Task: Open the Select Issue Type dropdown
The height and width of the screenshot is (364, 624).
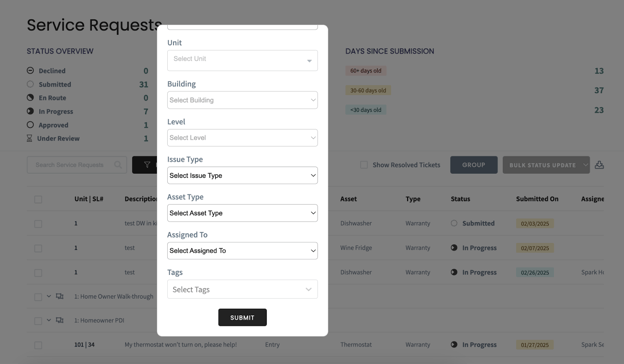Action: (x=242, y=175)
